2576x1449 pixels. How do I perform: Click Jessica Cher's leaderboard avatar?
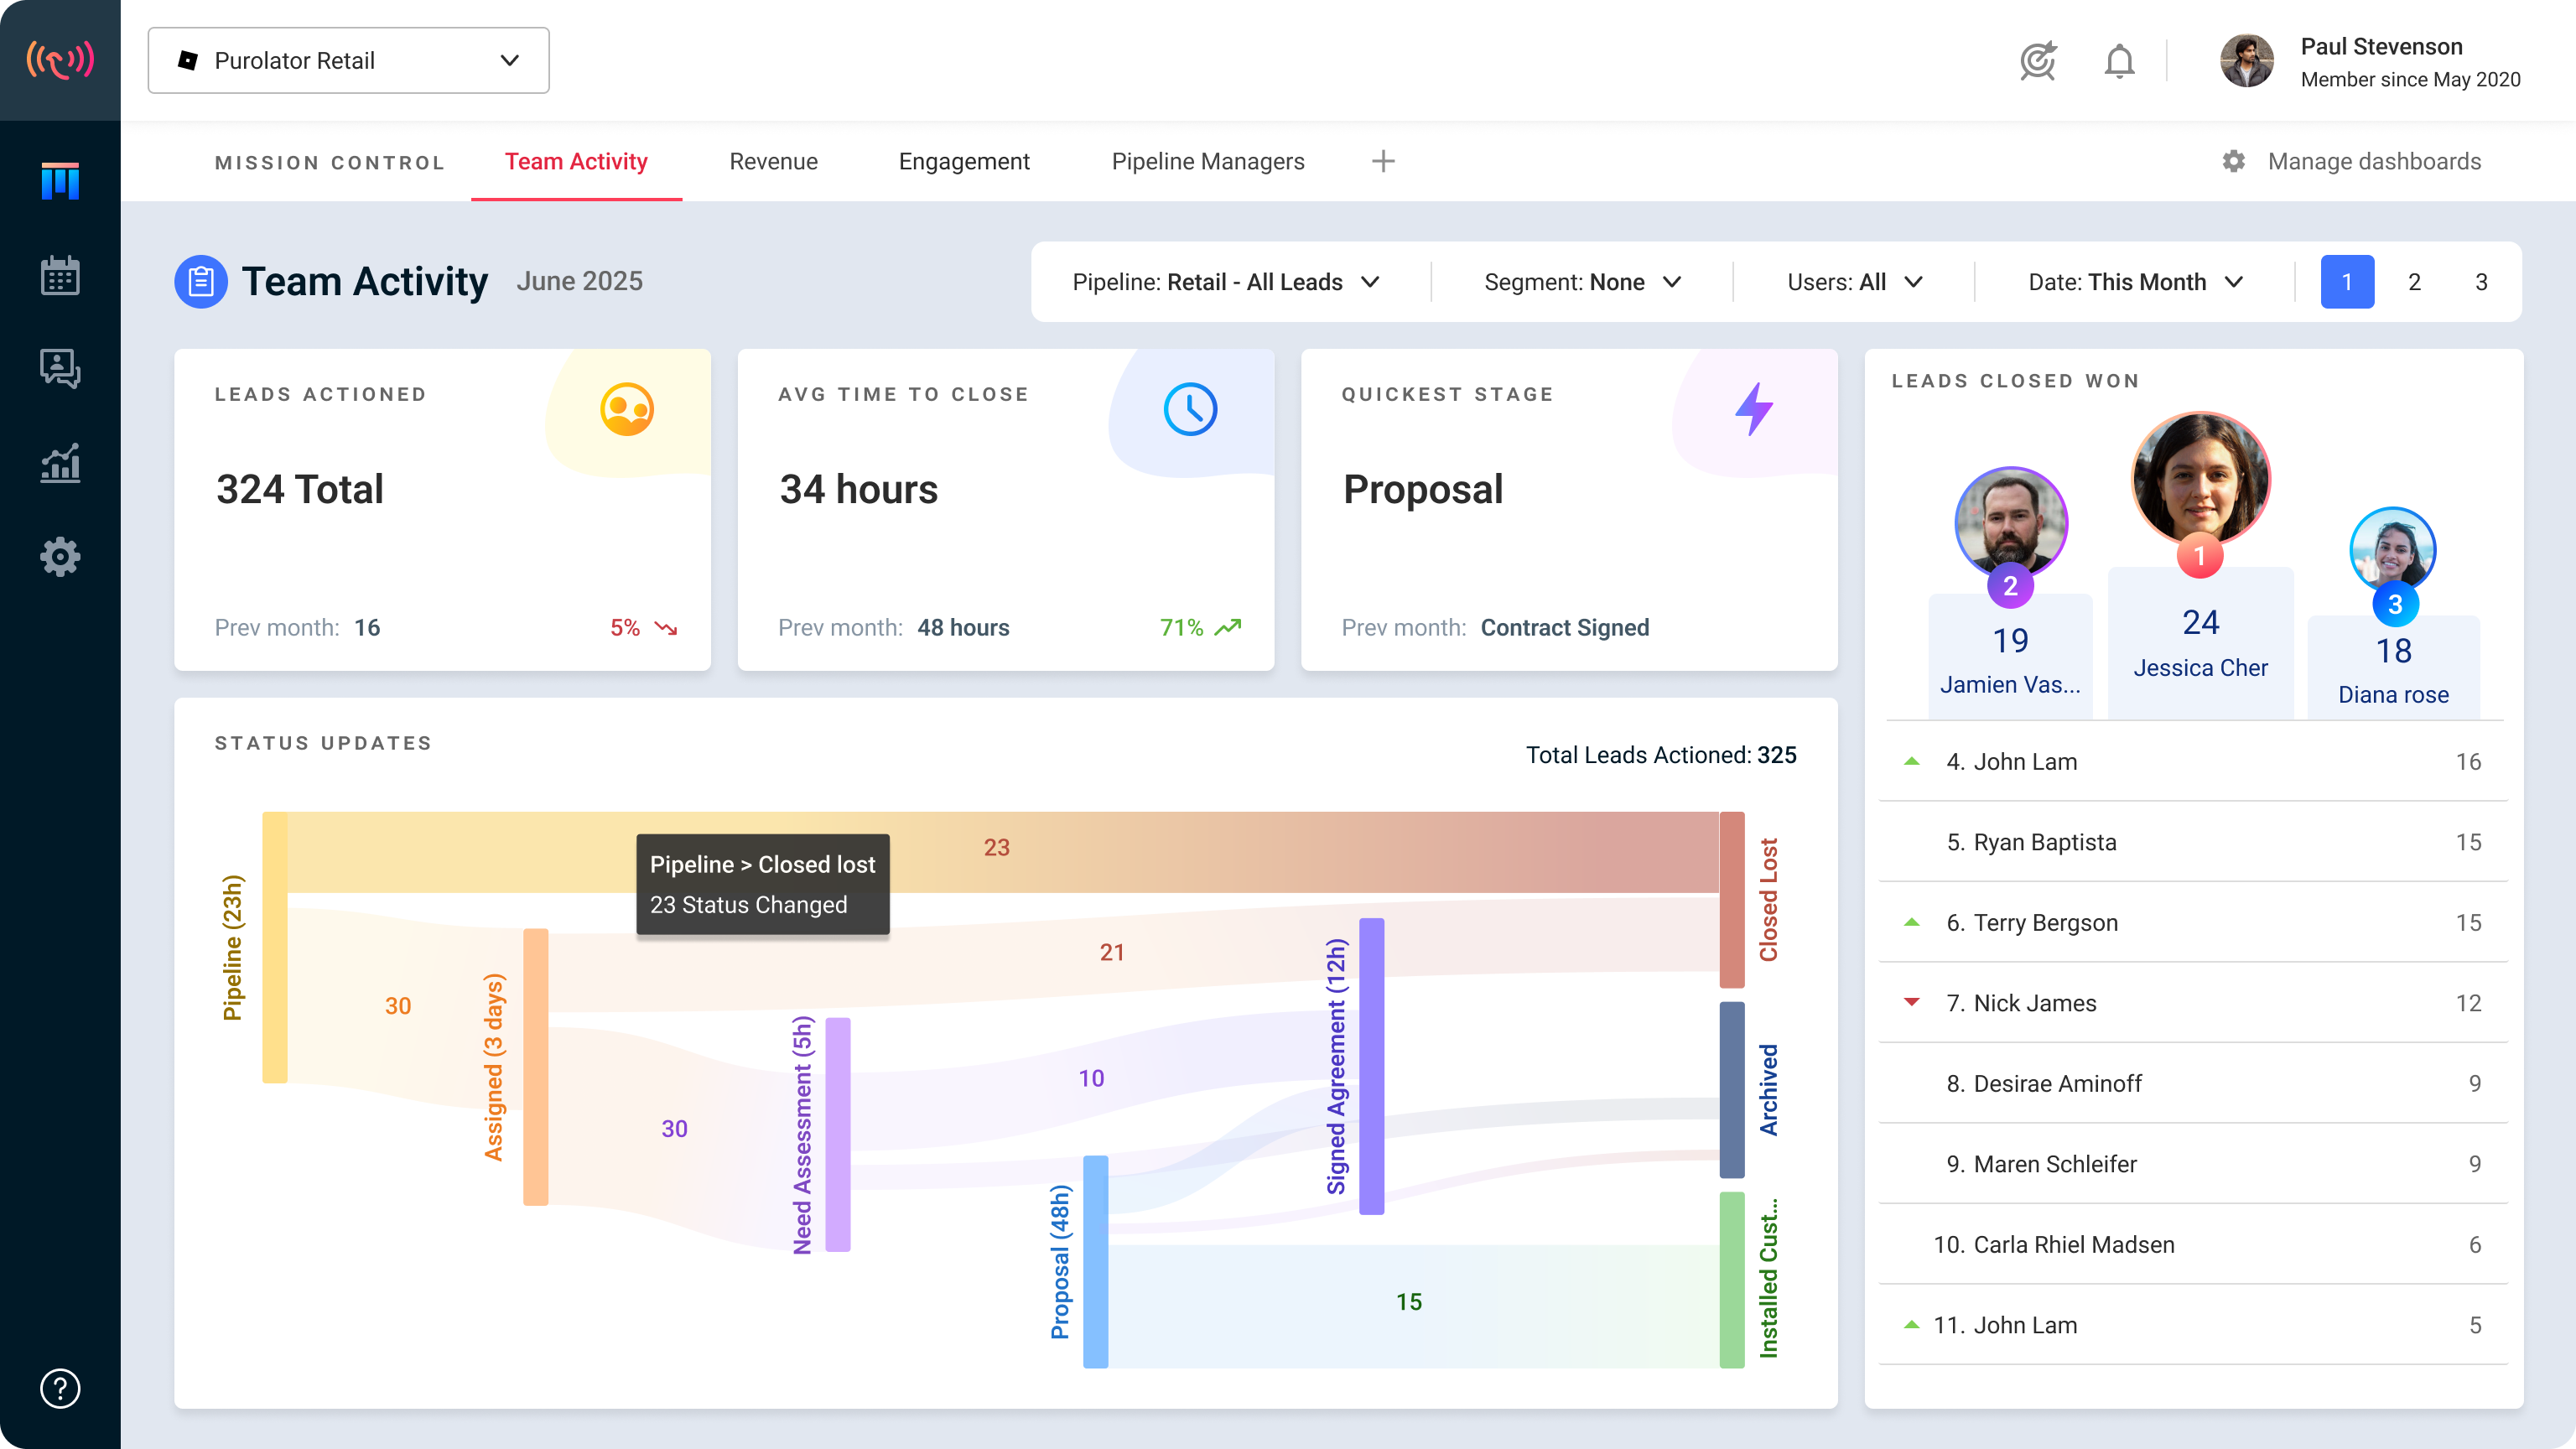[x=2200, y=479]
